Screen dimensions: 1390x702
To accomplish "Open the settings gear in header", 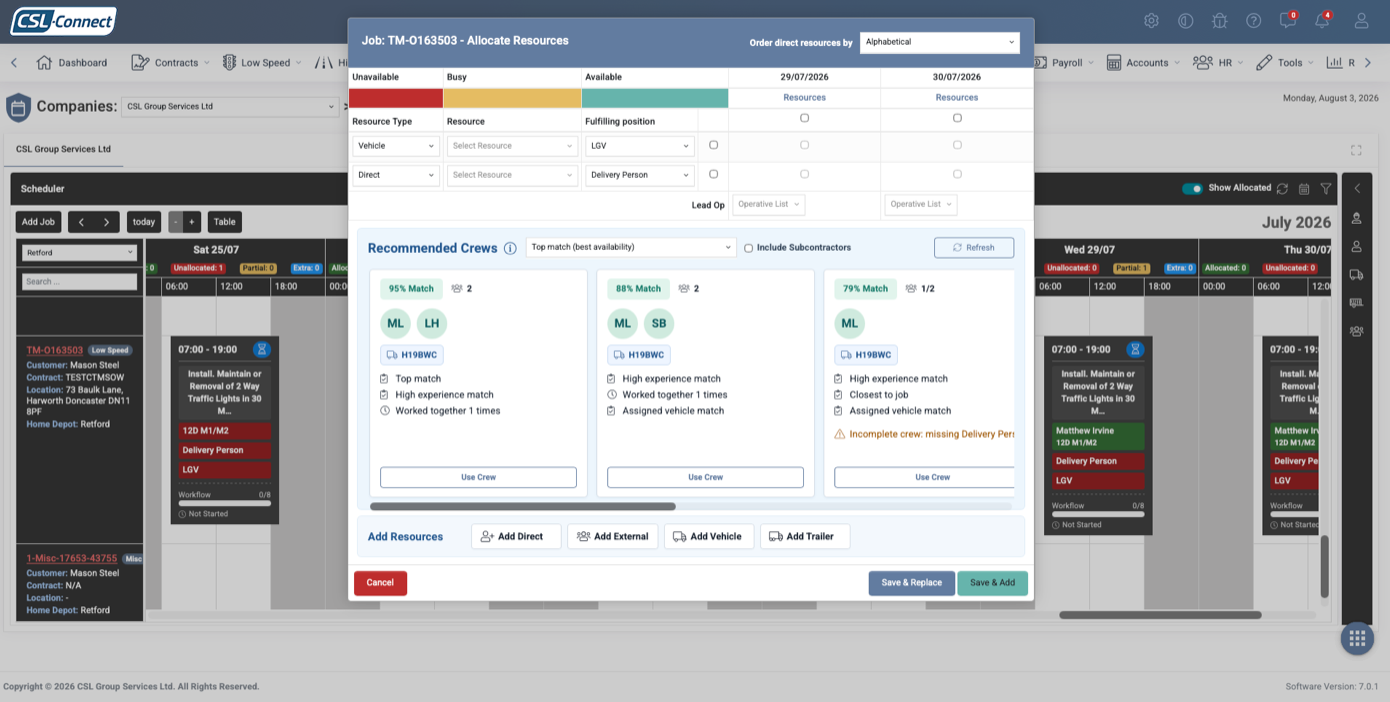I will (x=1152, y=20).
